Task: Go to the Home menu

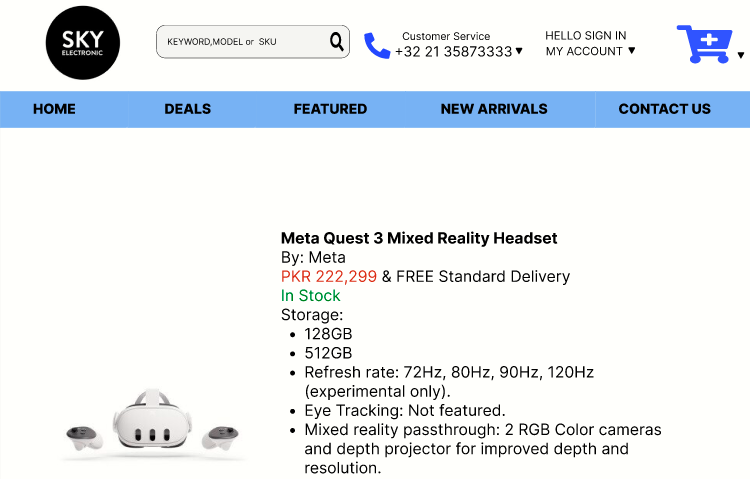Action: (54, 109)
